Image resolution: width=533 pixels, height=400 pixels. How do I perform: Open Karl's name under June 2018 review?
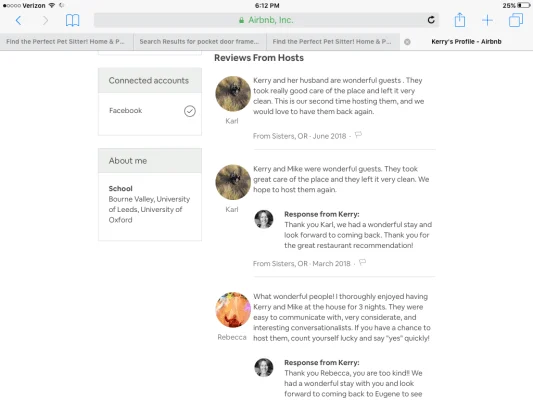coord(232,121)
